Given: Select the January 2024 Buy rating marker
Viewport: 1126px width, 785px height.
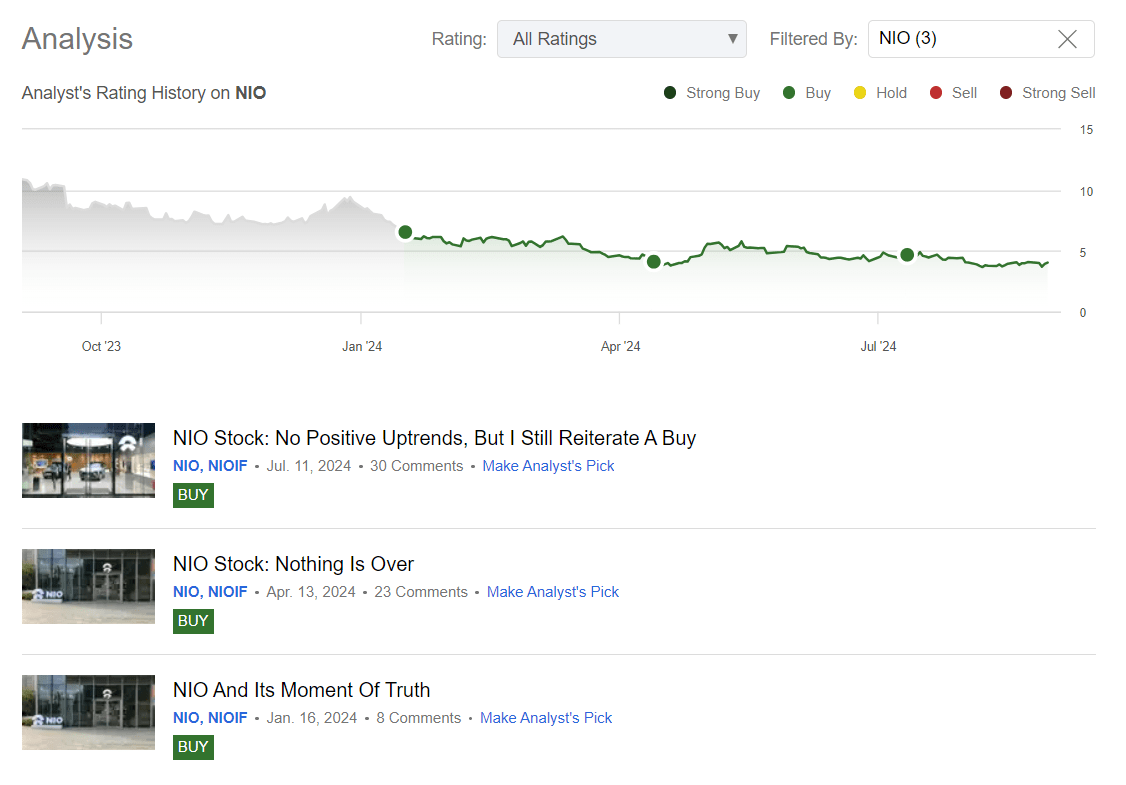Looking at the screenshot, I should [405, 232].
